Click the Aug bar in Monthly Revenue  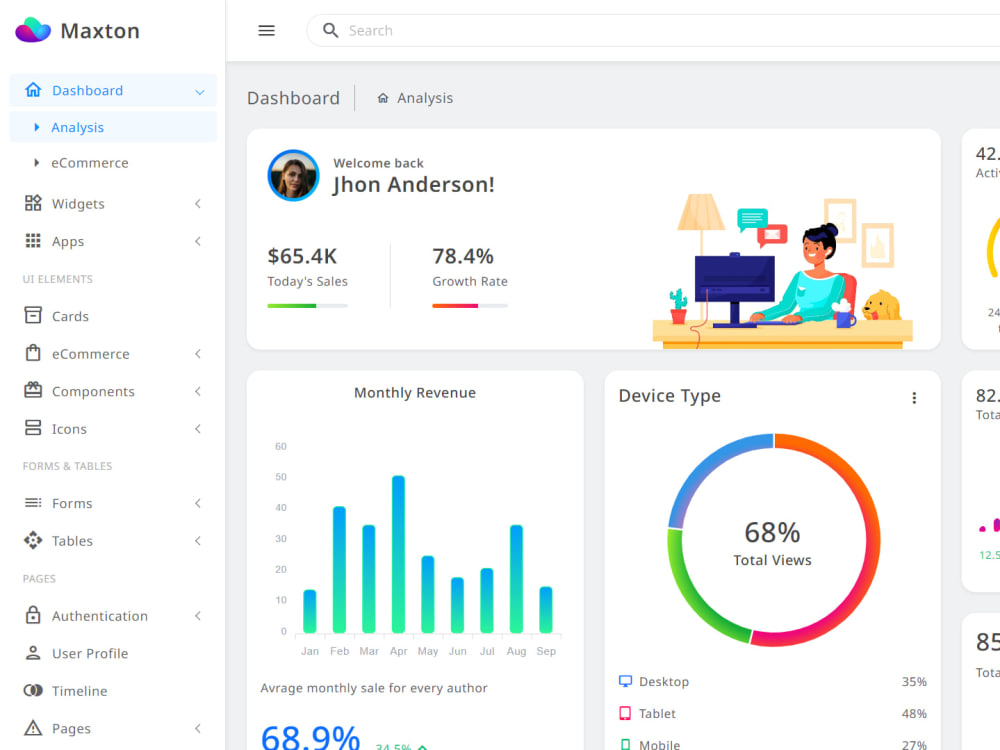click(x=517, y=578)
